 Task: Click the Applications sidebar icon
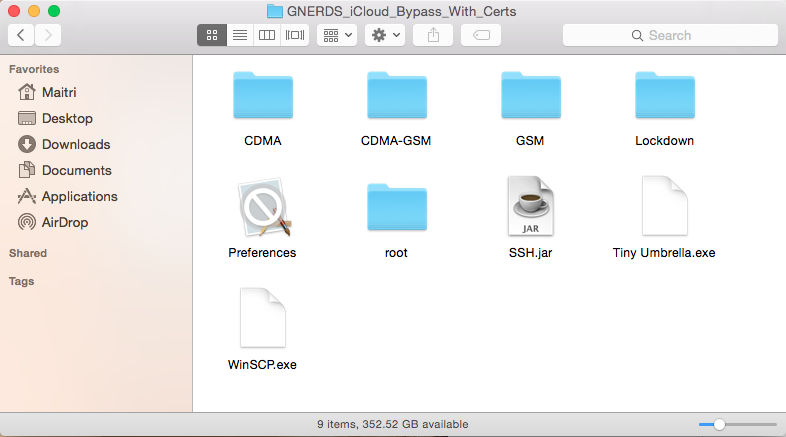pyautogui.click(x=27, y=196)
